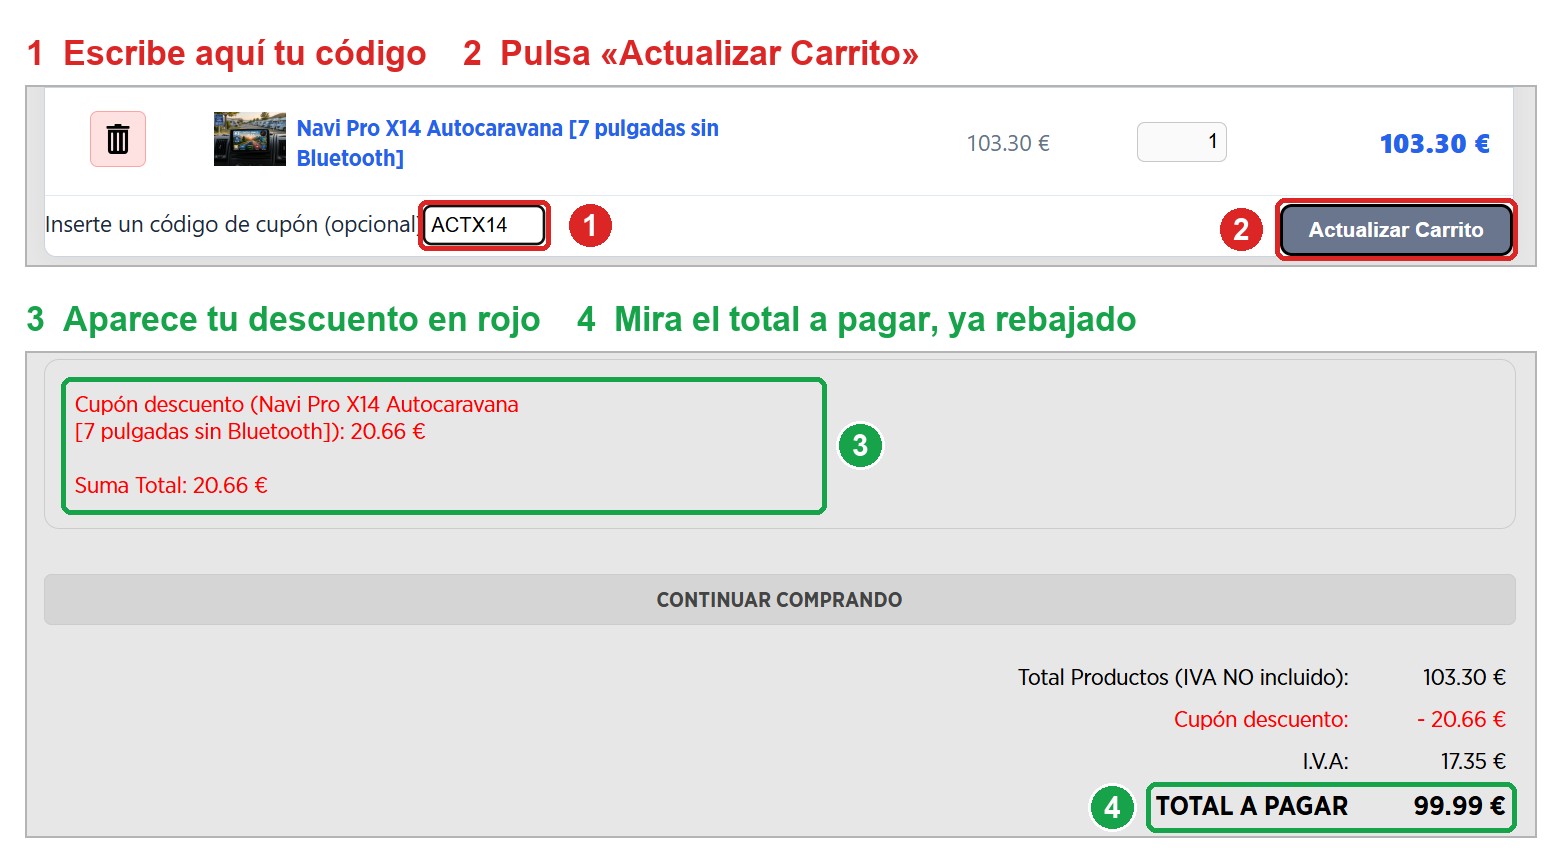Click the 'Cupón descuento:' label in the totals

(1261, 720)
